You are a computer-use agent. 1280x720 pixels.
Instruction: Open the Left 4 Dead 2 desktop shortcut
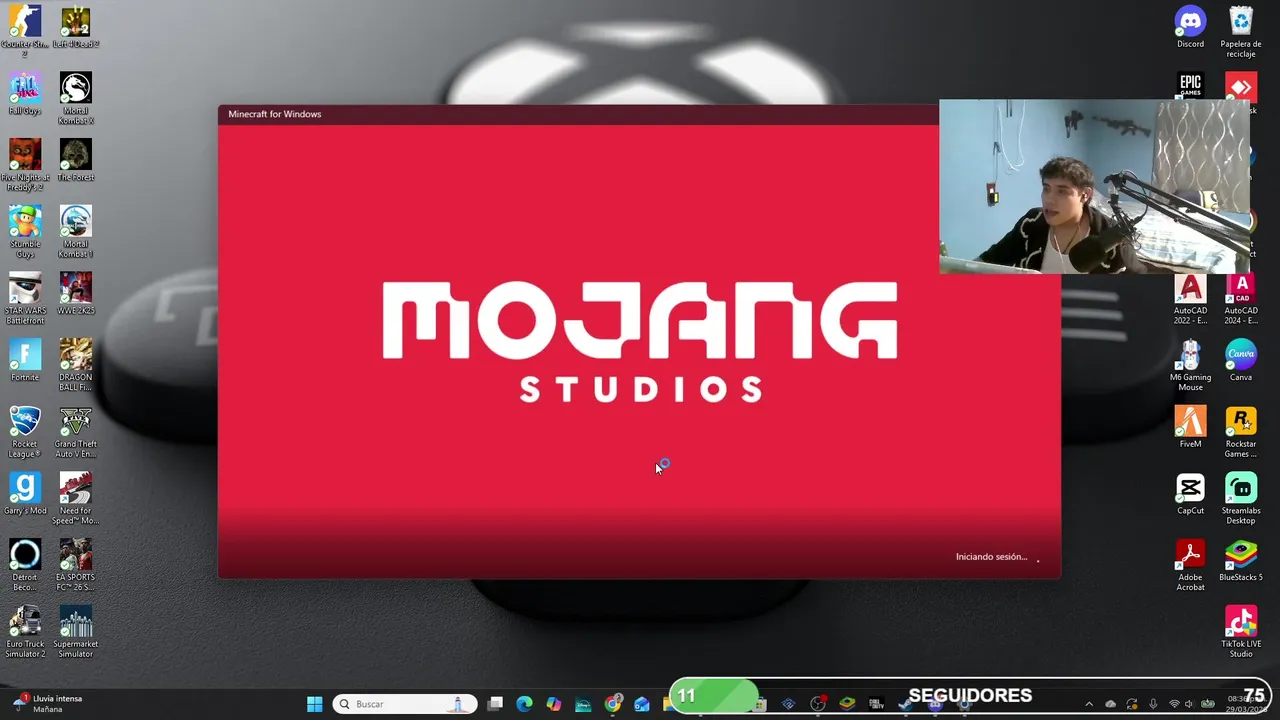[x=76, y=28]
